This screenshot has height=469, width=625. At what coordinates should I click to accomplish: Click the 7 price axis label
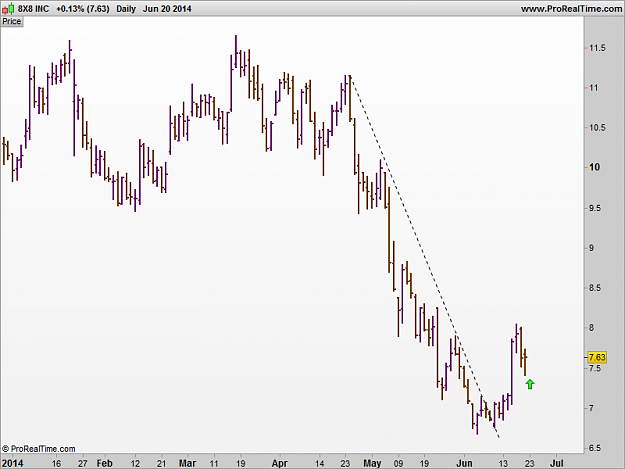592,408
